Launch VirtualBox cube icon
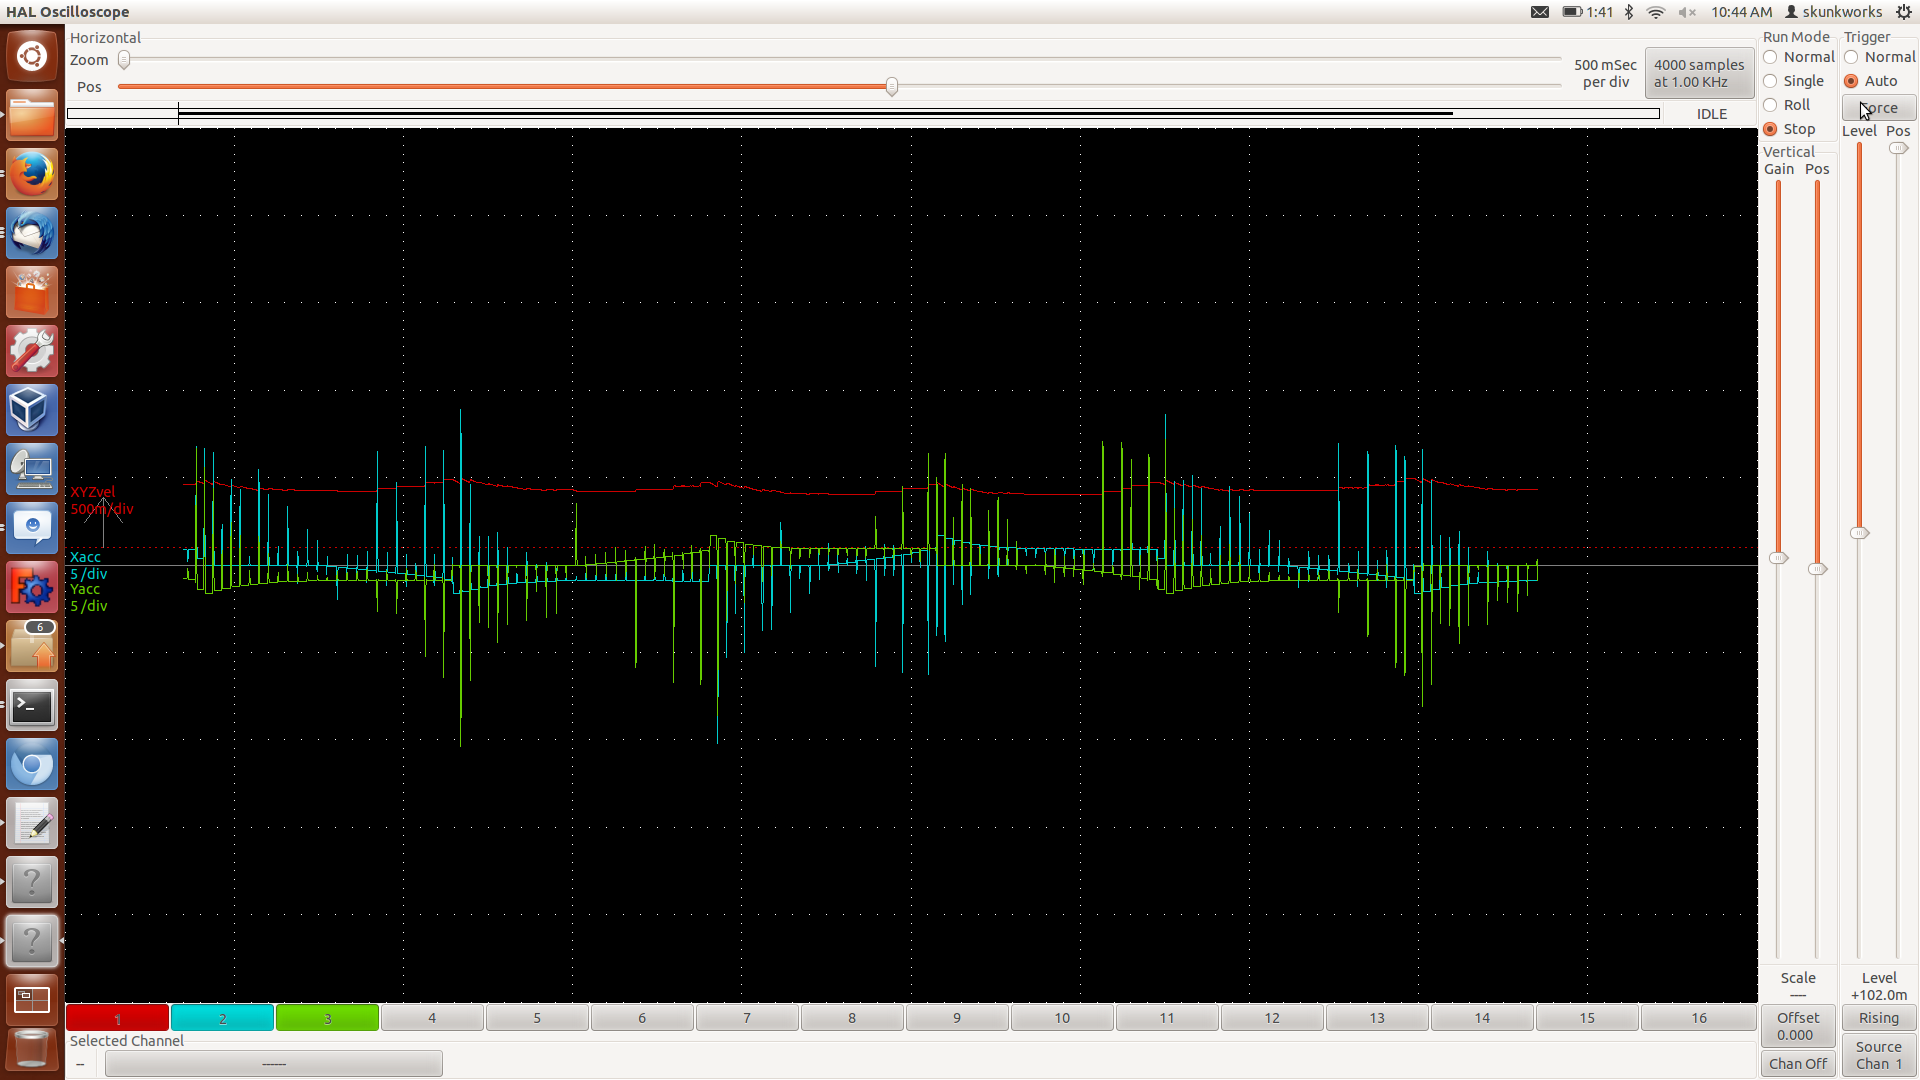Viewport: 1920px width, 1080px height. click(x=32, y=410)
